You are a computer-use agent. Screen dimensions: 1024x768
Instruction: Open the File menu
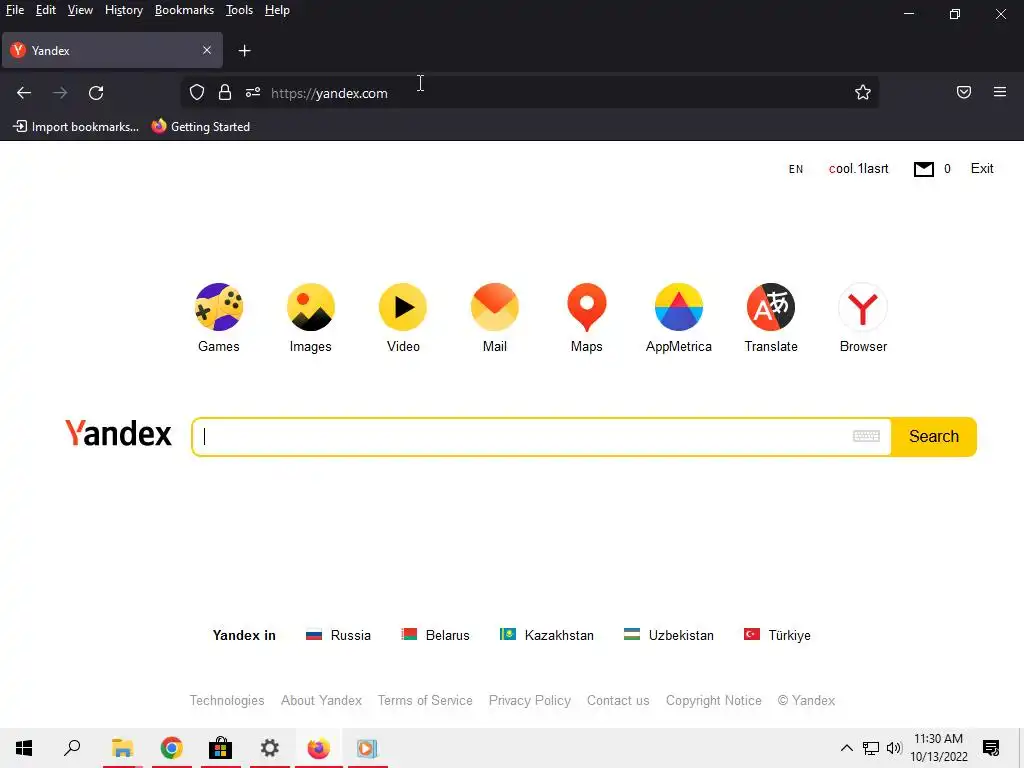[14, 10]
